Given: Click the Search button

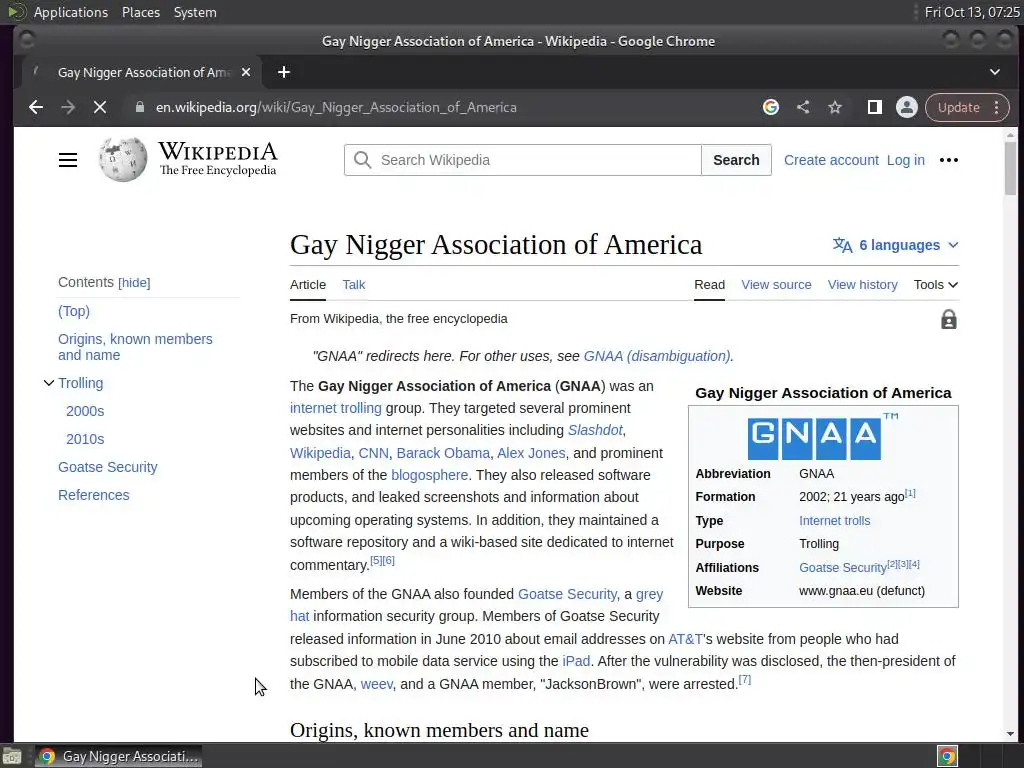Looking at the screenshot, I should point(736,160).
